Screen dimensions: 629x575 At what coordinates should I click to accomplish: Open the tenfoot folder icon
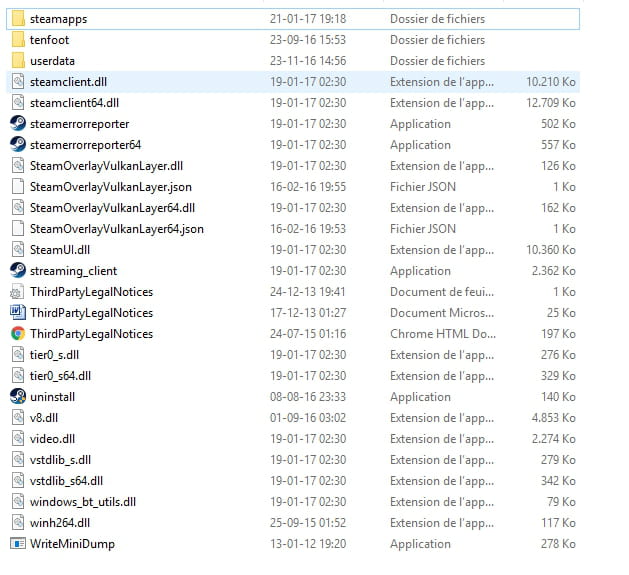coord(18,40)
